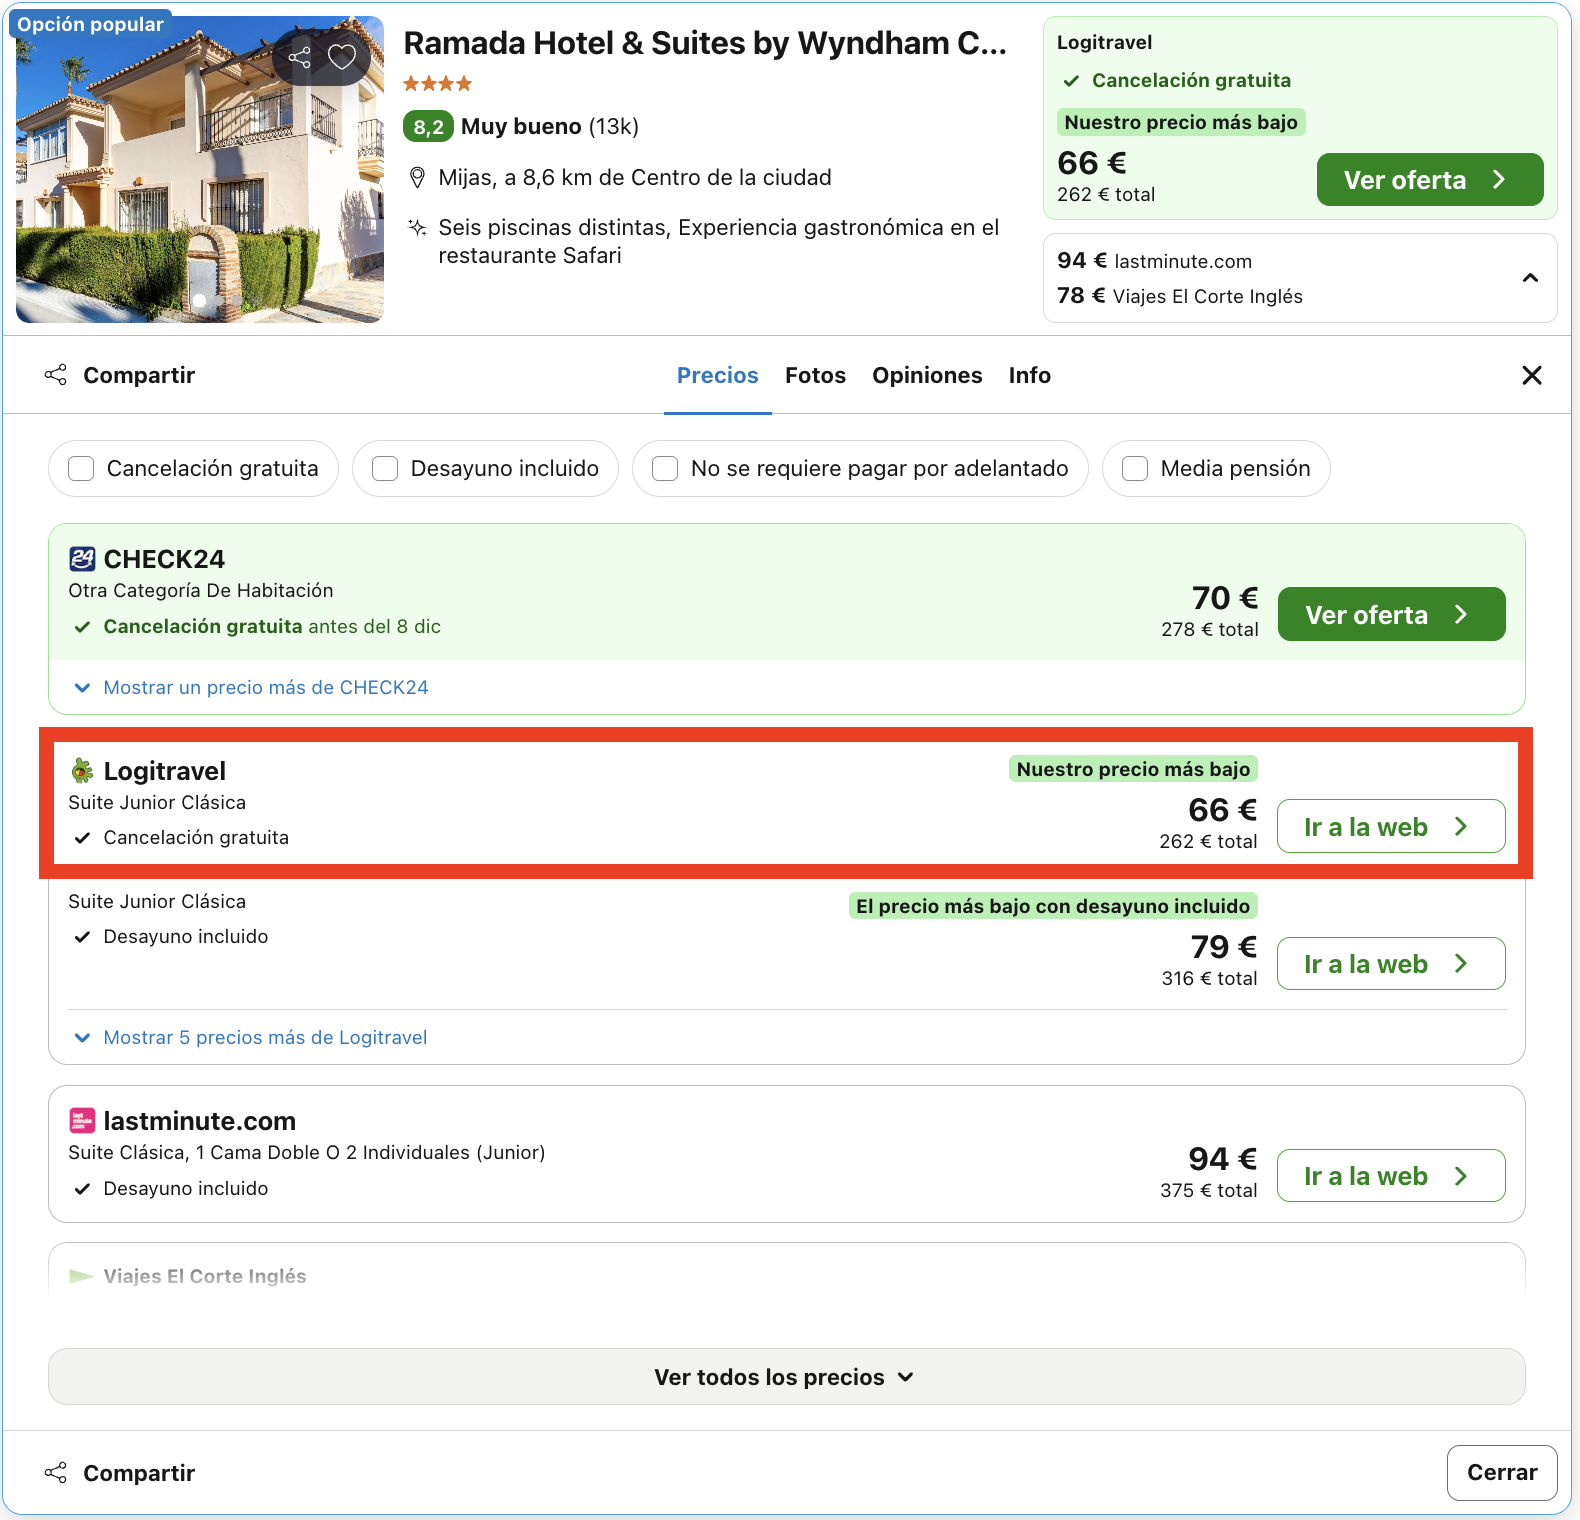Open the Opiniones tab
Image resolution: width=1580 pixels, height=1520 pixels.
tap(927, 375)
